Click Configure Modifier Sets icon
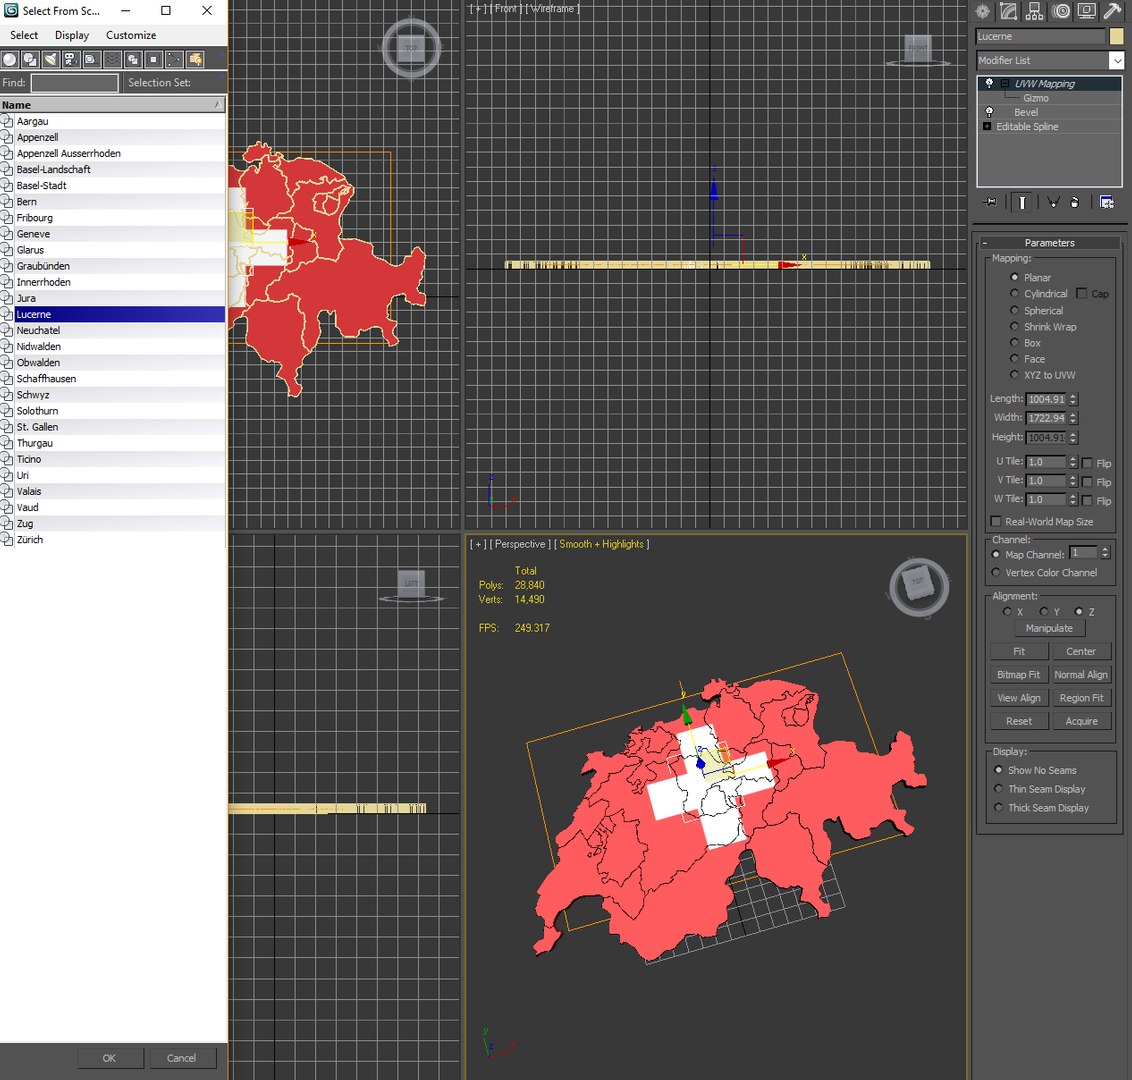The image size is (1132, 1080). click(1106, 202)
